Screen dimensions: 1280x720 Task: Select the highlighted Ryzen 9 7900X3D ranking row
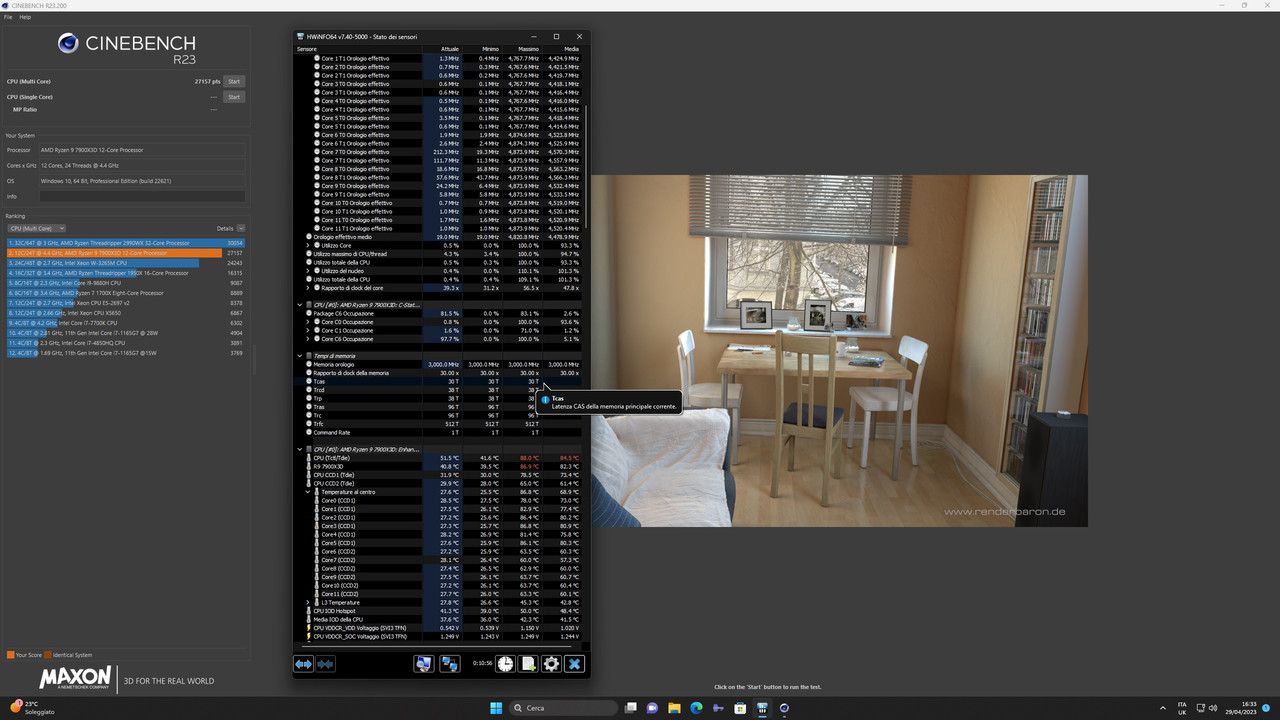tap(126, 253)
